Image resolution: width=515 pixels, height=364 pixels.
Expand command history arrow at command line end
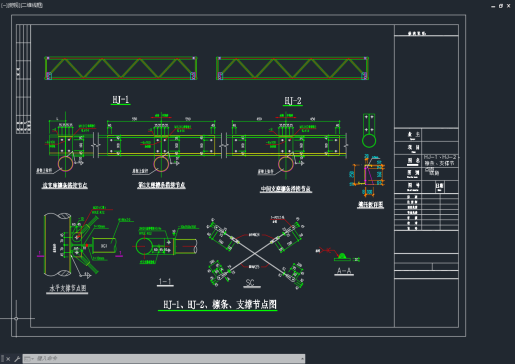tap(302, 359)
